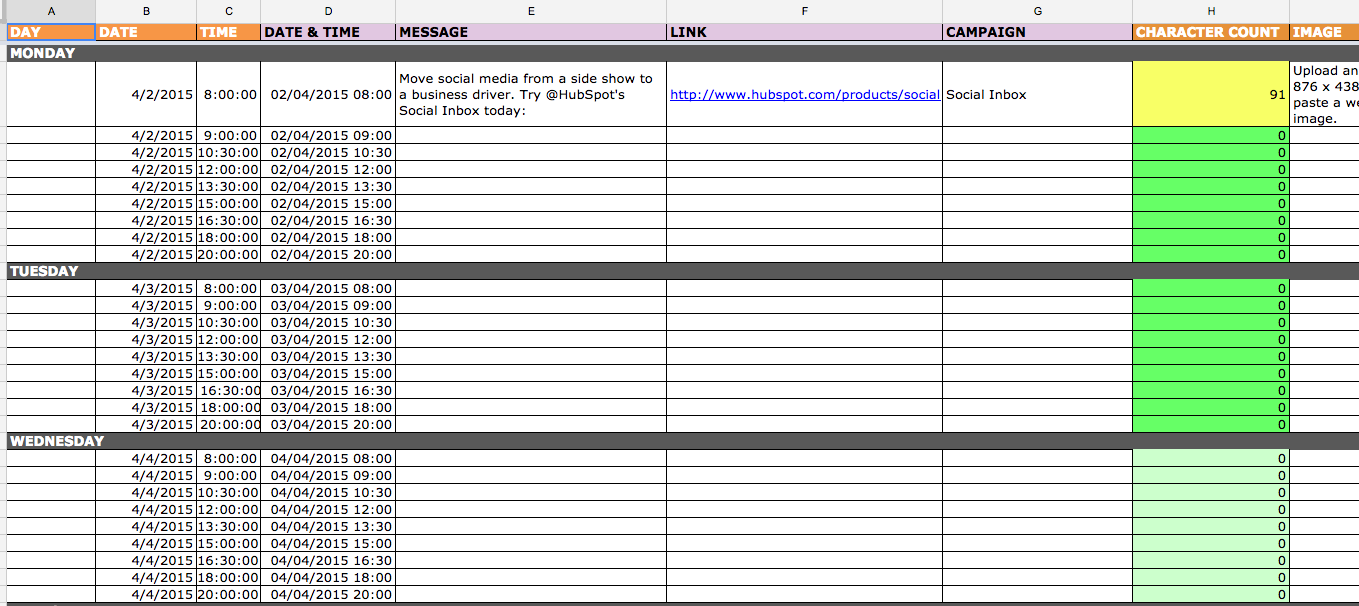Select the 04/04/2015 10:30 date & time cell
The height and width of the screenshot is (606, 1359).
[x=328, y=493]
